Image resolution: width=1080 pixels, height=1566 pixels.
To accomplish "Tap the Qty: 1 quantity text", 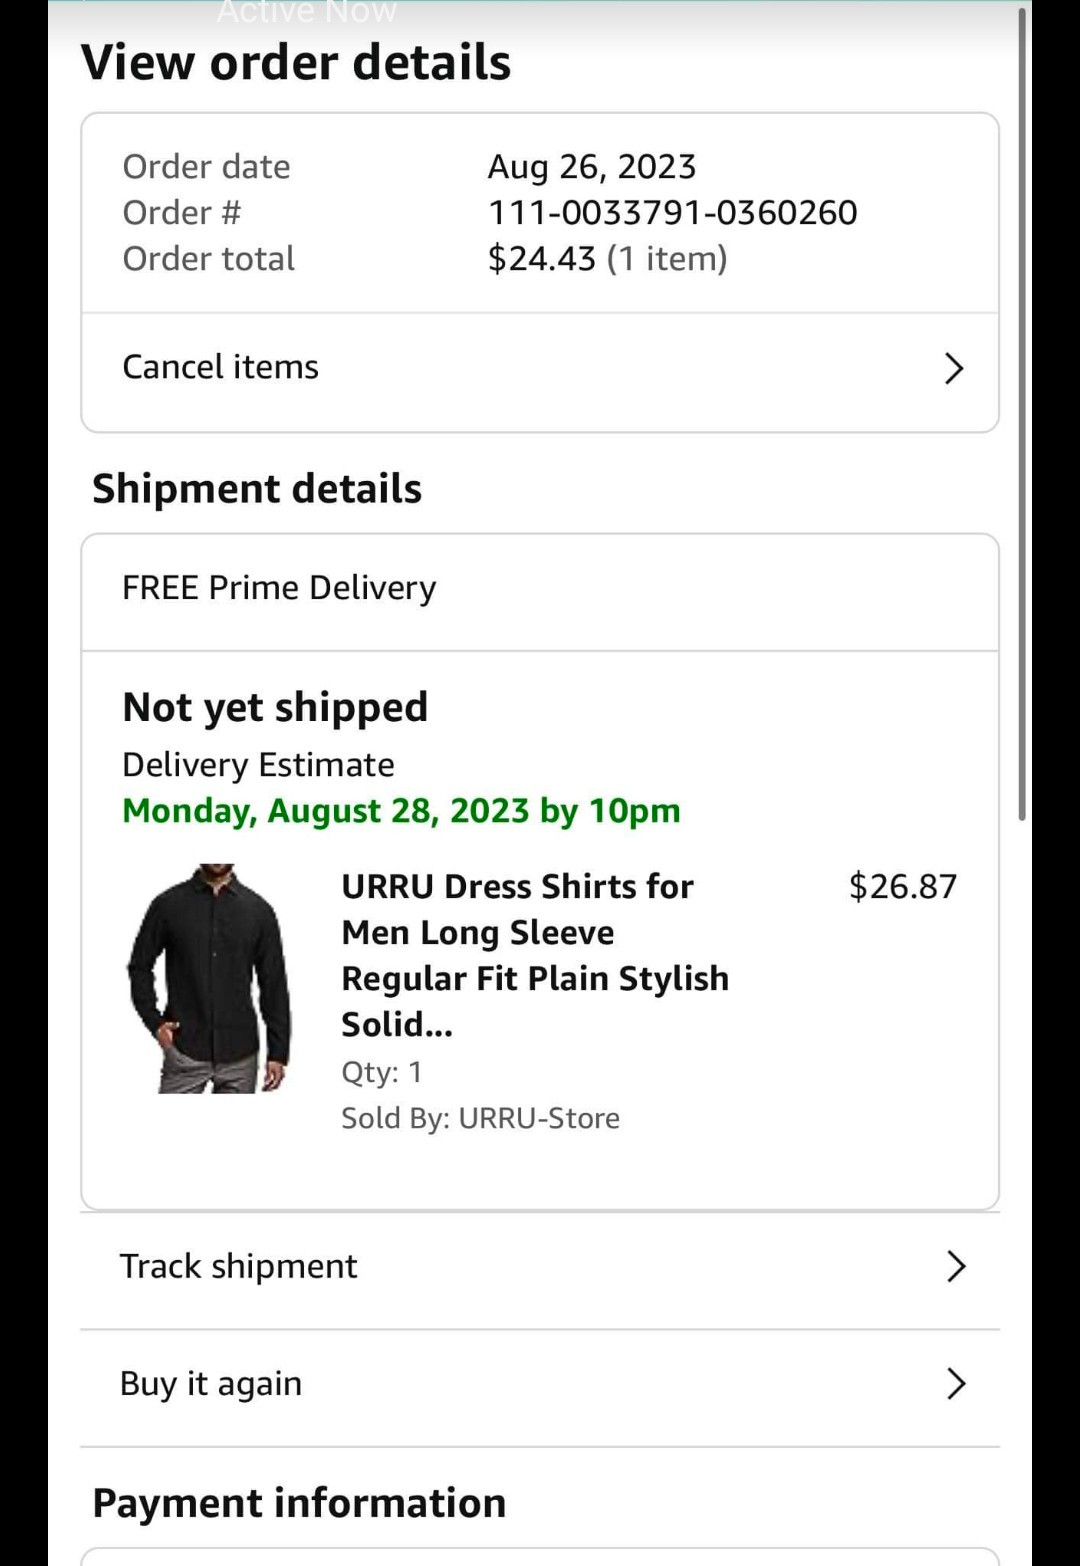I will [382, 1072].
